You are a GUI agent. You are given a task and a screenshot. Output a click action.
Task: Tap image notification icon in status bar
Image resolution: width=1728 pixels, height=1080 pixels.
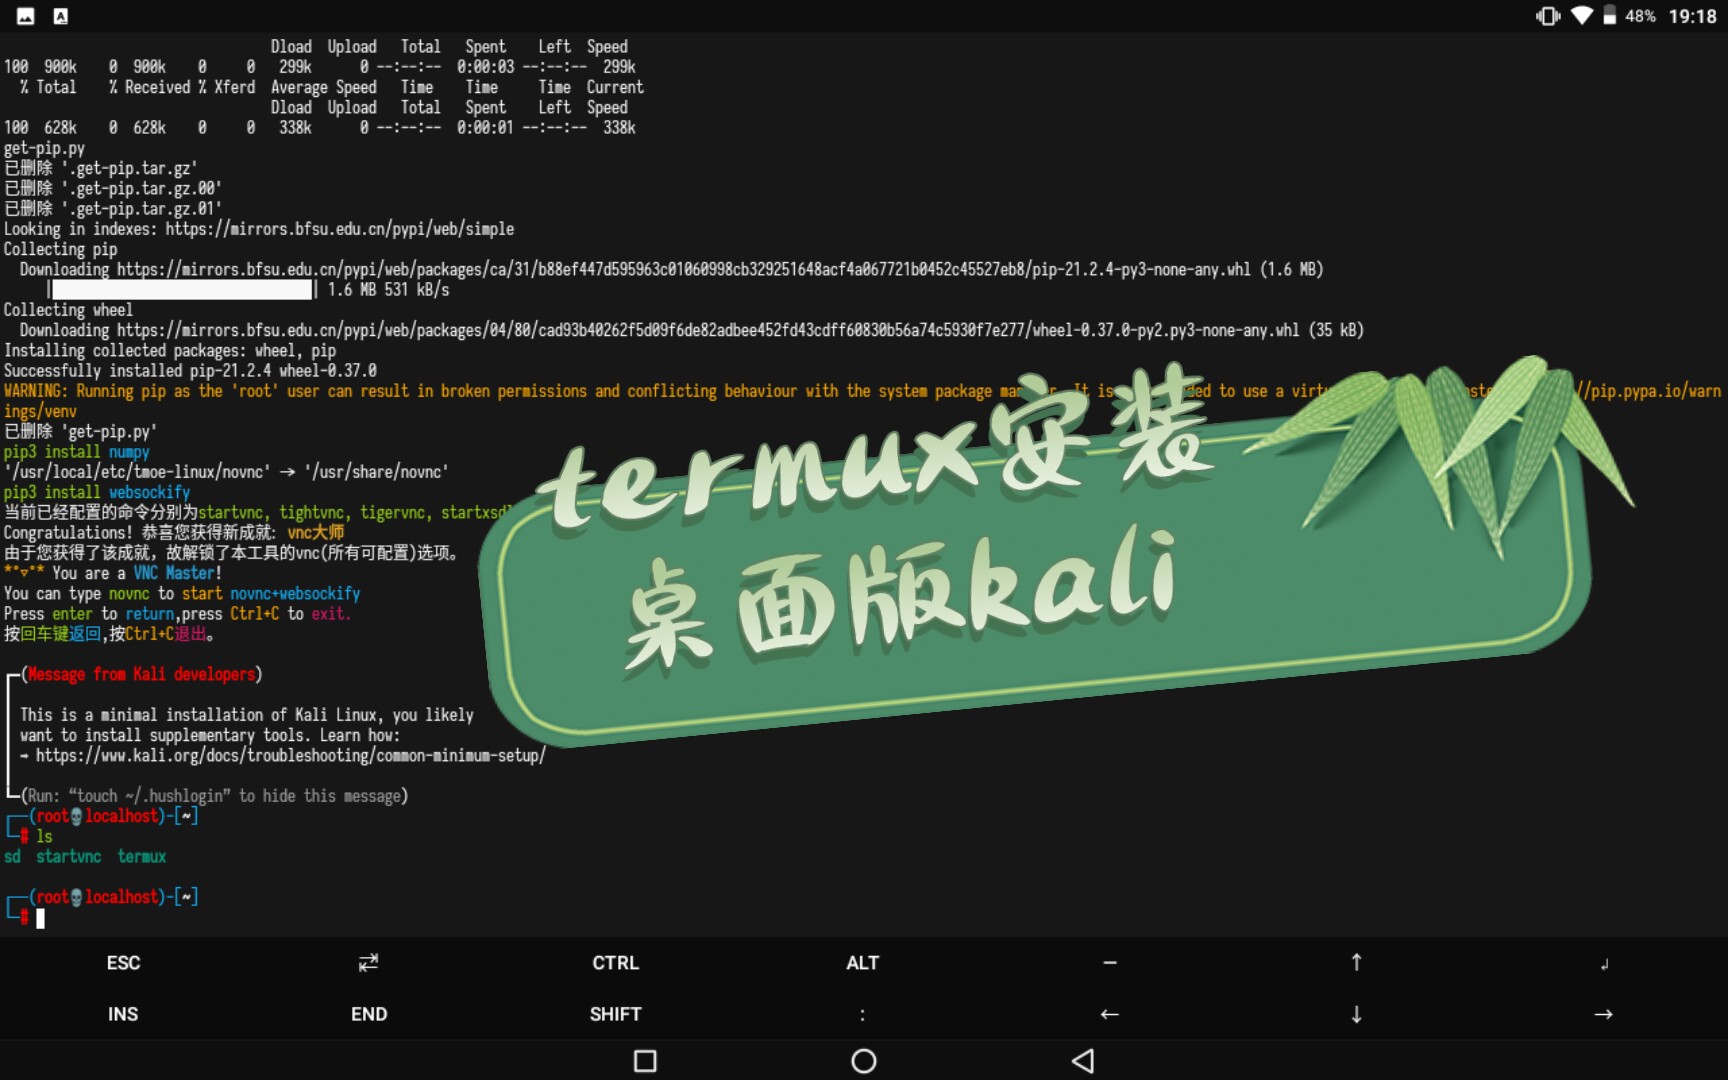(26, 16)
